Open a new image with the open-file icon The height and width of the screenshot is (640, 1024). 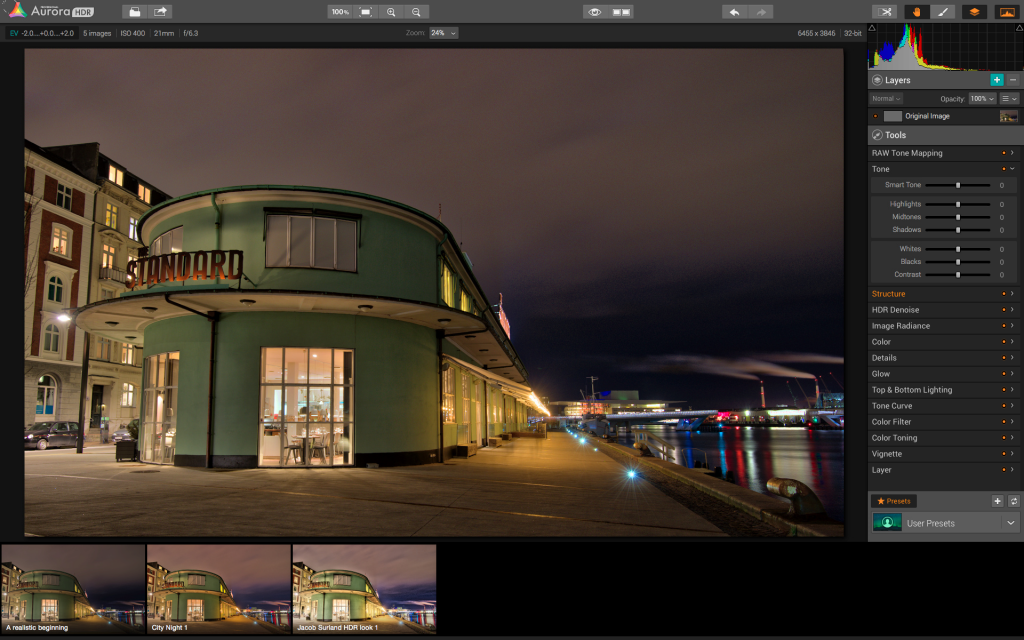[134, 12]
